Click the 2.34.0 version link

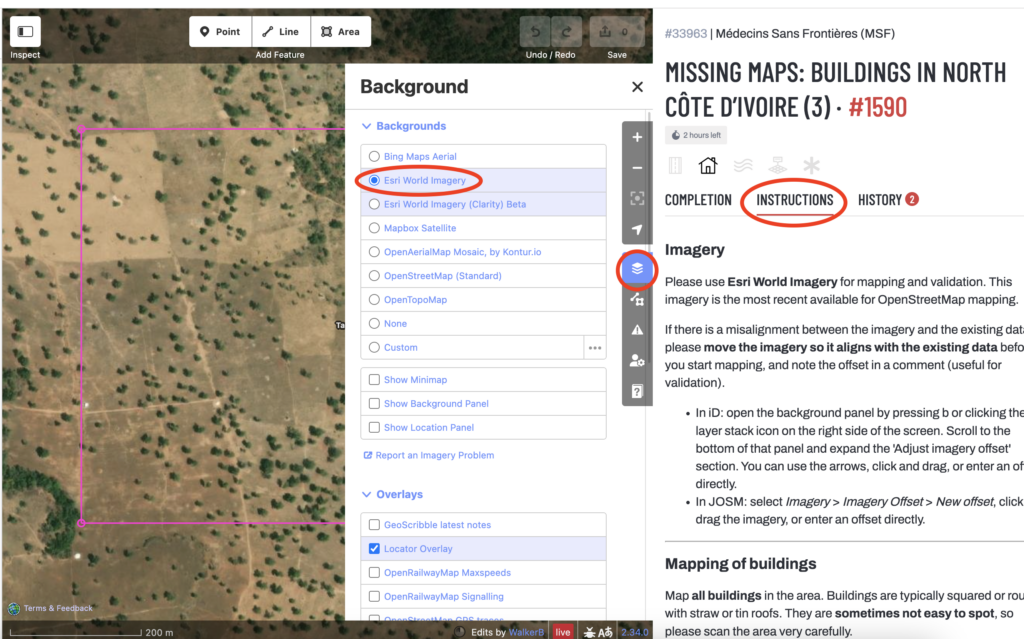pos(636,631)
